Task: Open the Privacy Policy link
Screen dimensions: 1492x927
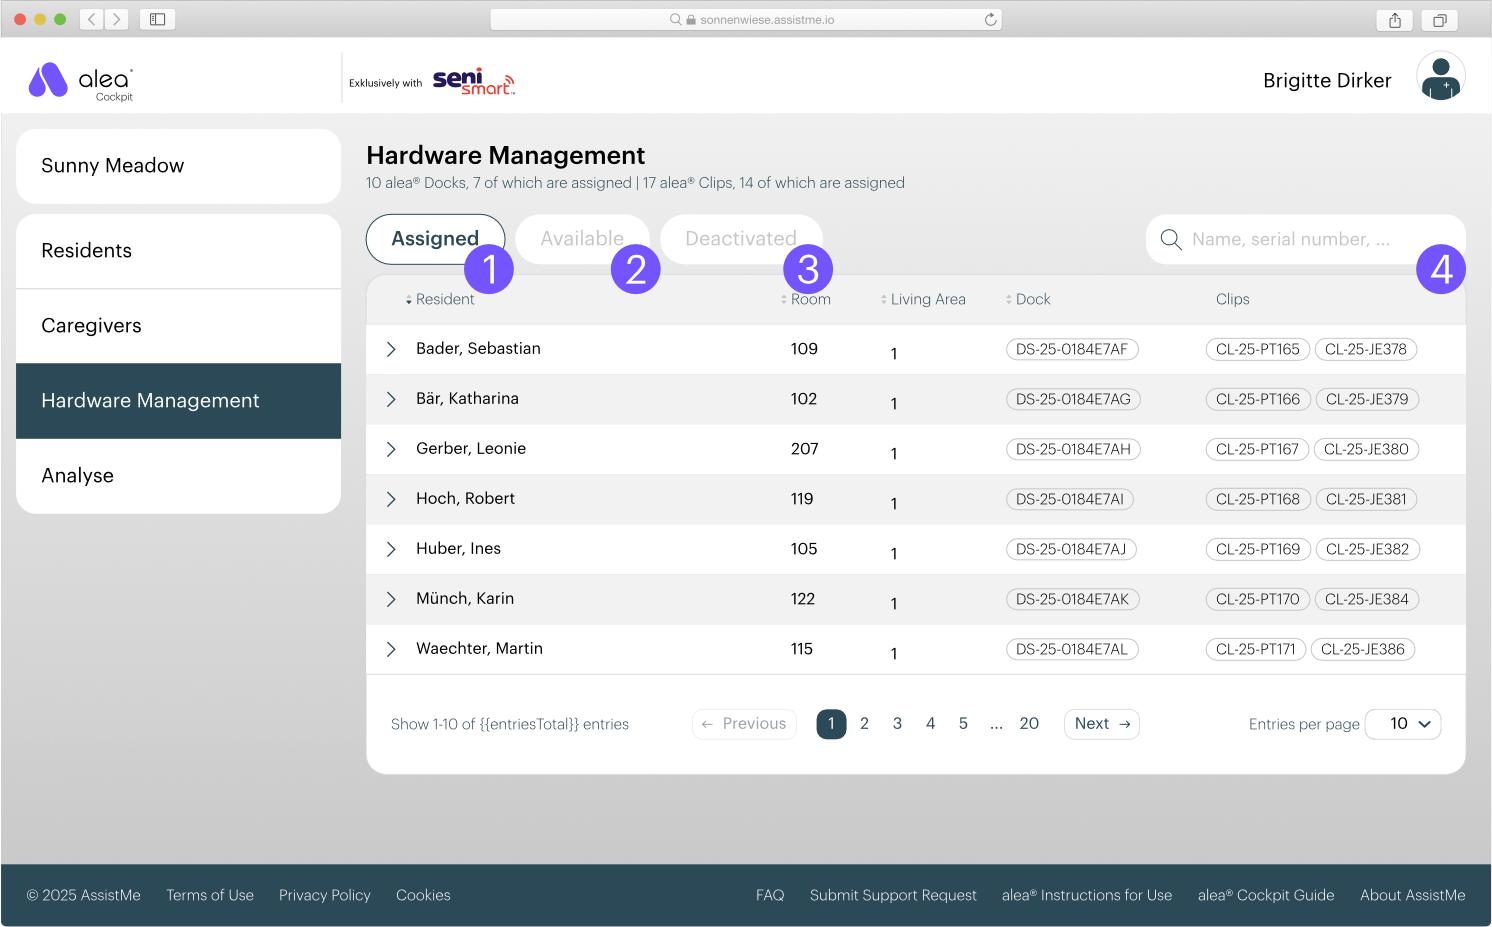Action: (324, 895)
